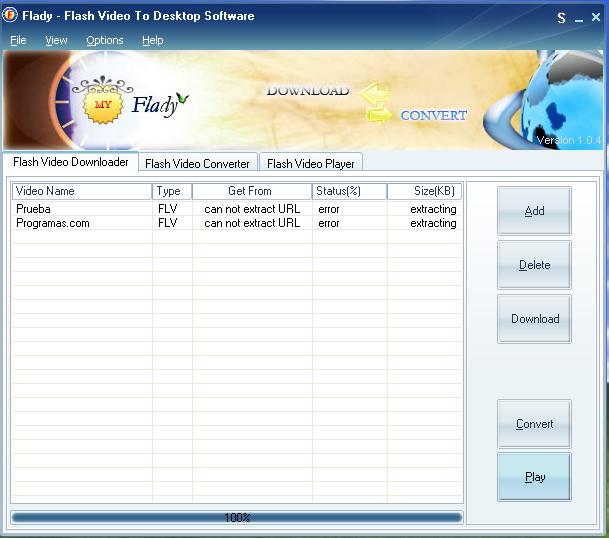Open the Help menu
Image resolution: width=609 pixels, height=538 pixels.
tap(153, 40)
